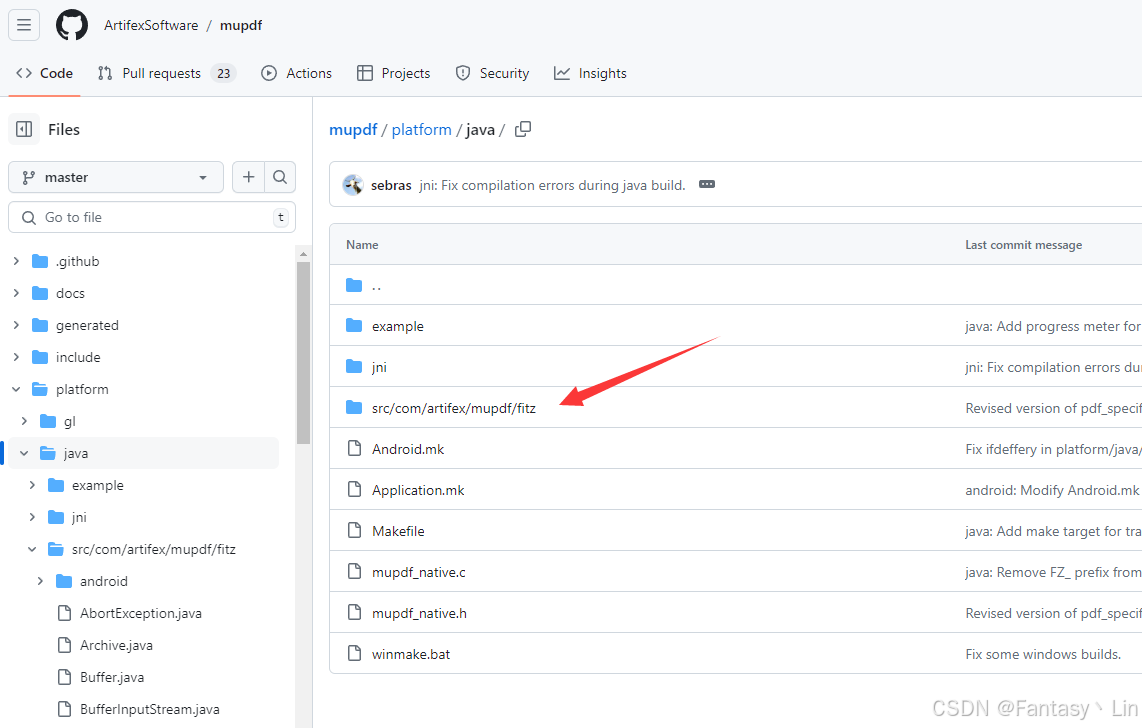Open the hamburger navigation menu

point(24,25)
